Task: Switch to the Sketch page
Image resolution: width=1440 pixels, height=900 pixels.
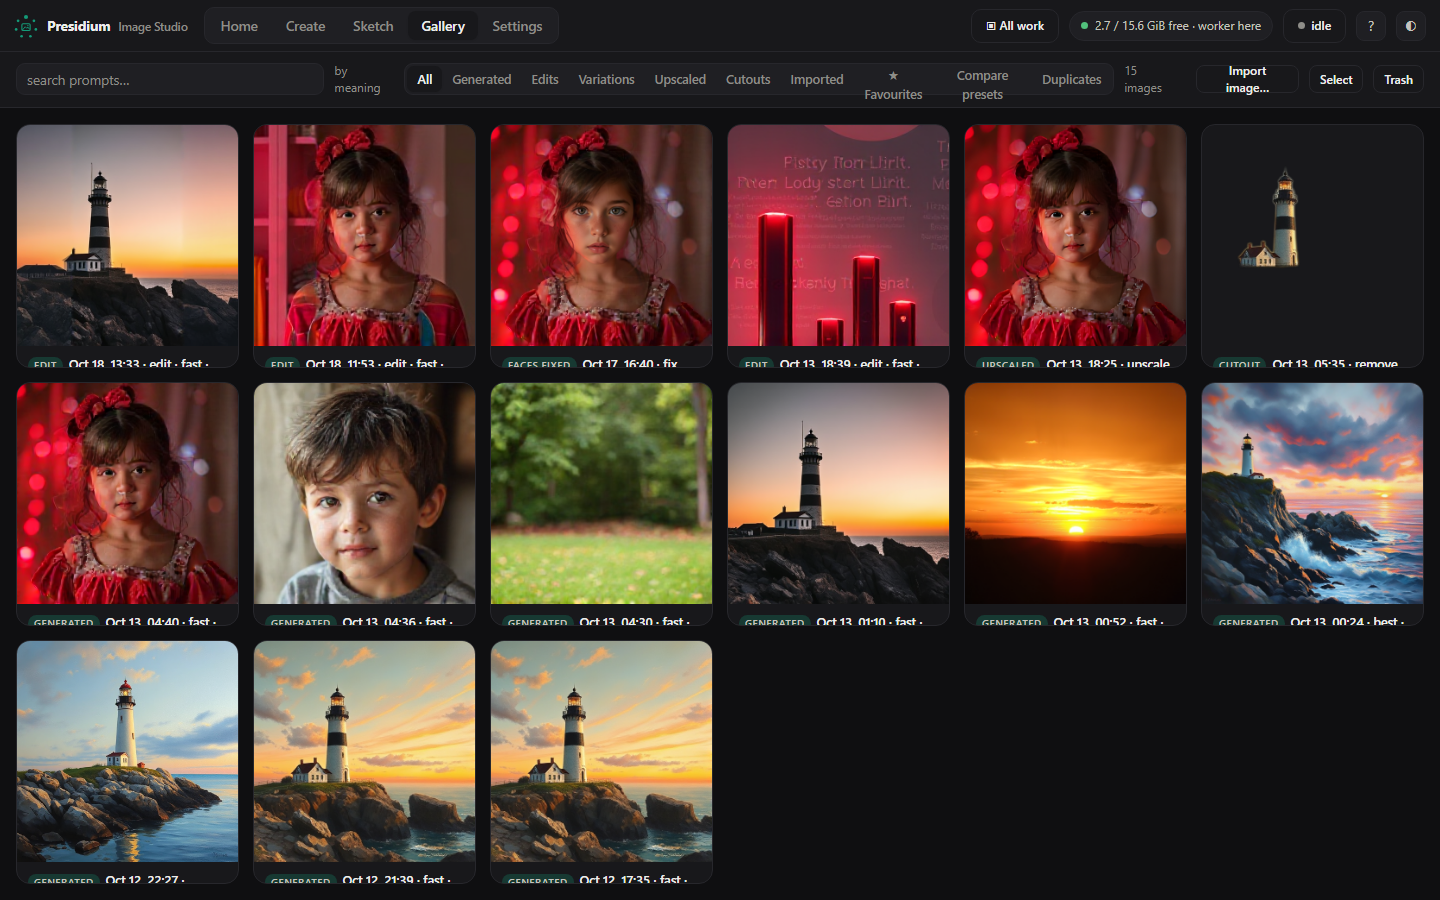Action: (373, 26)
